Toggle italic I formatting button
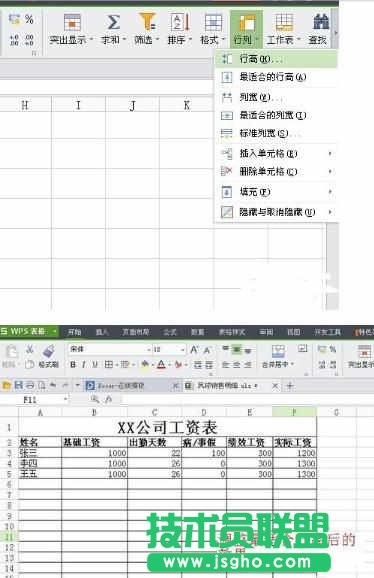 click(x=84, y=365)
